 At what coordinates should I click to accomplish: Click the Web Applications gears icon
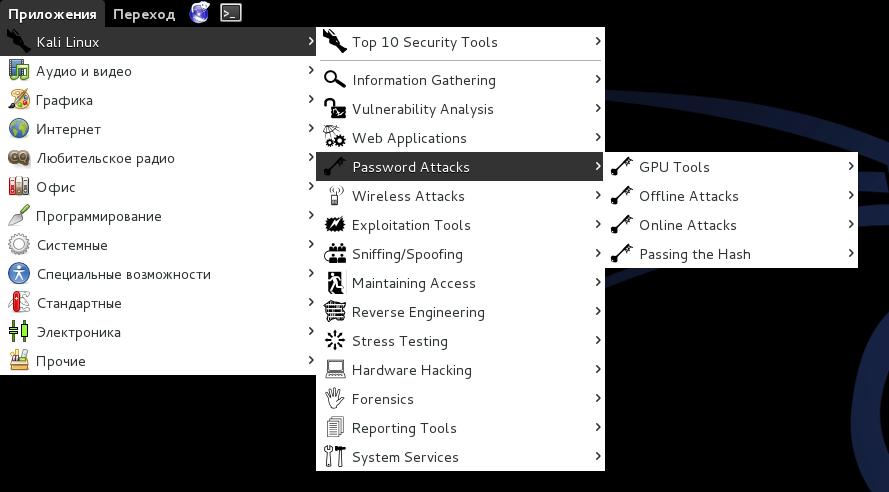click(x=335, y=138)
